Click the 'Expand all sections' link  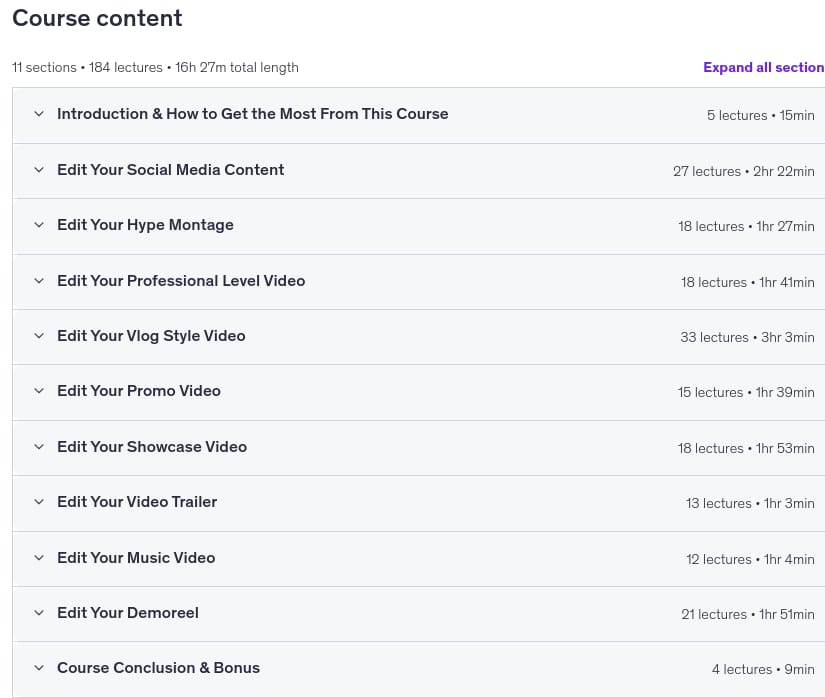pos(764,67)
